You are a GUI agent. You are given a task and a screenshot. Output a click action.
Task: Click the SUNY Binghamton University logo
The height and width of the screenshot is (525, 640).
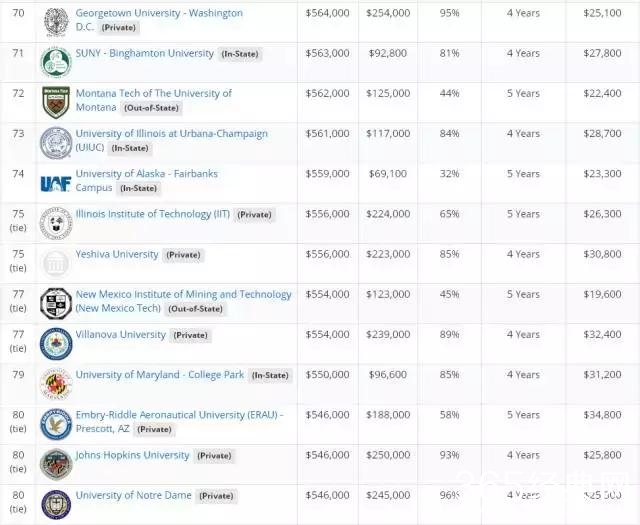click(55, 62)
